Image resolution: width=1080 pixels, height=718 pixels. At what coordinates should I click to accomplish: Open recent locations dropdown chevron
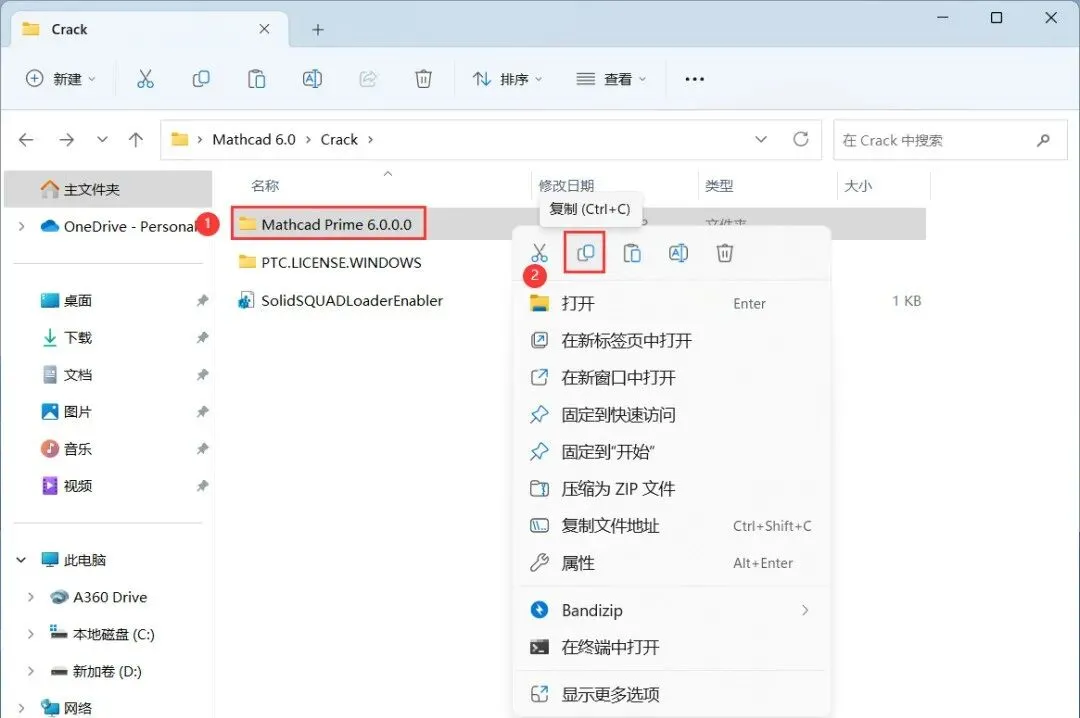102,139
